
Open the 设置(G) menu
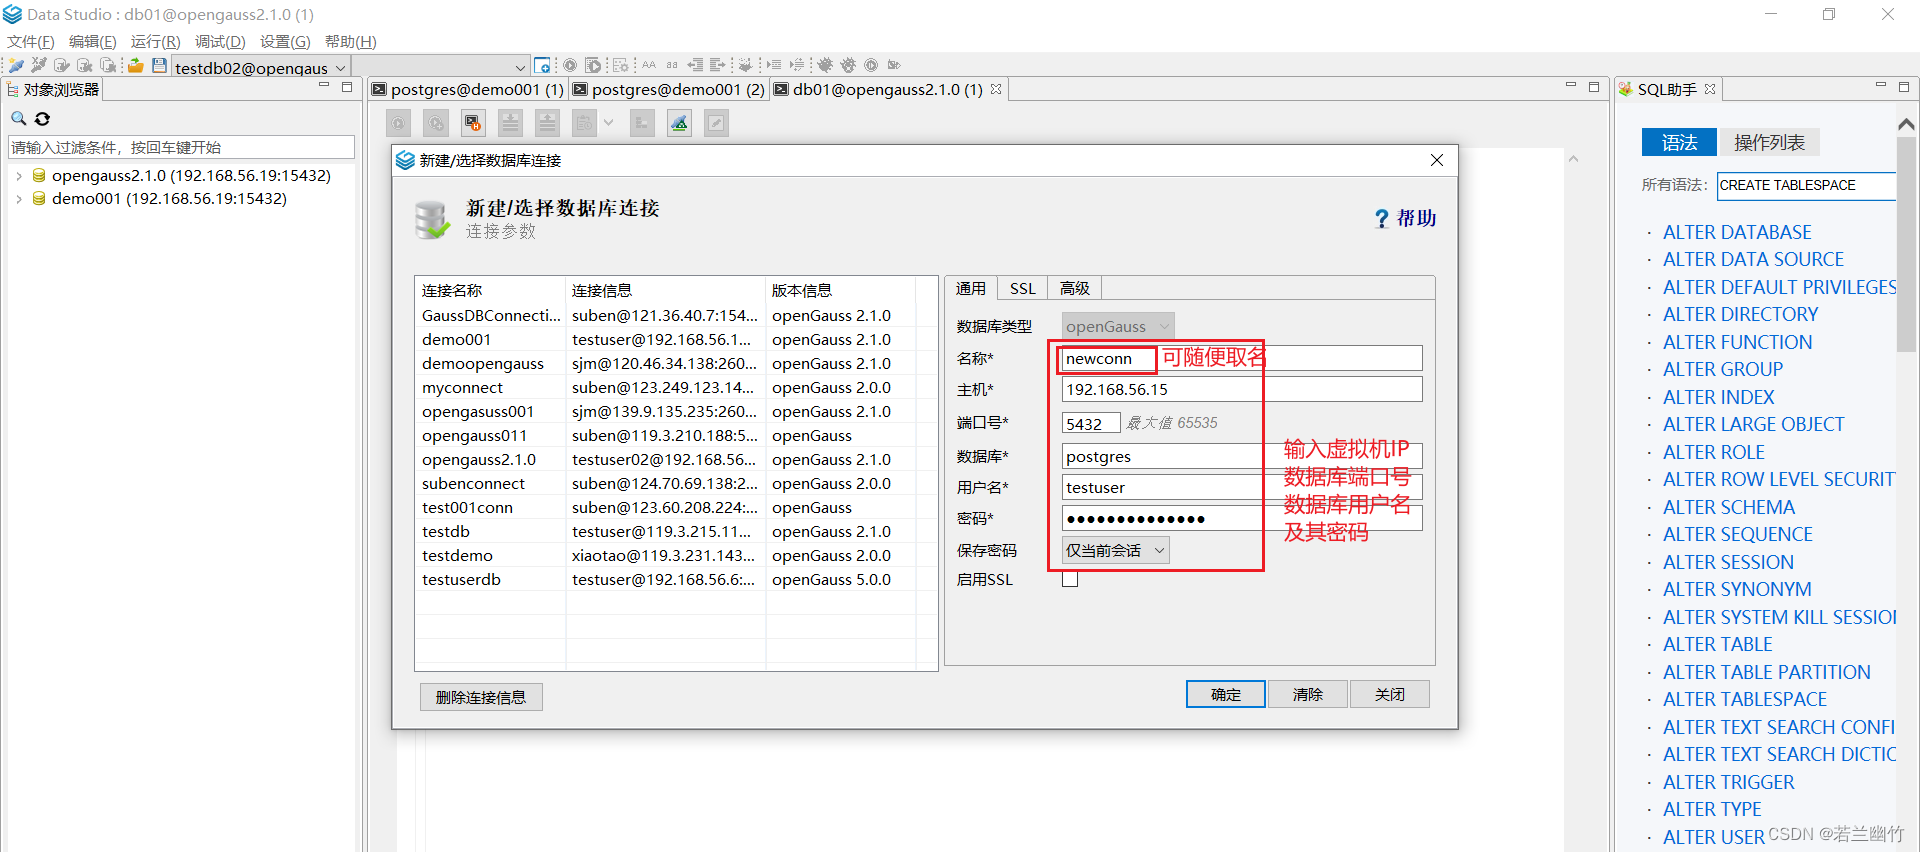click(x=285, y=41)
